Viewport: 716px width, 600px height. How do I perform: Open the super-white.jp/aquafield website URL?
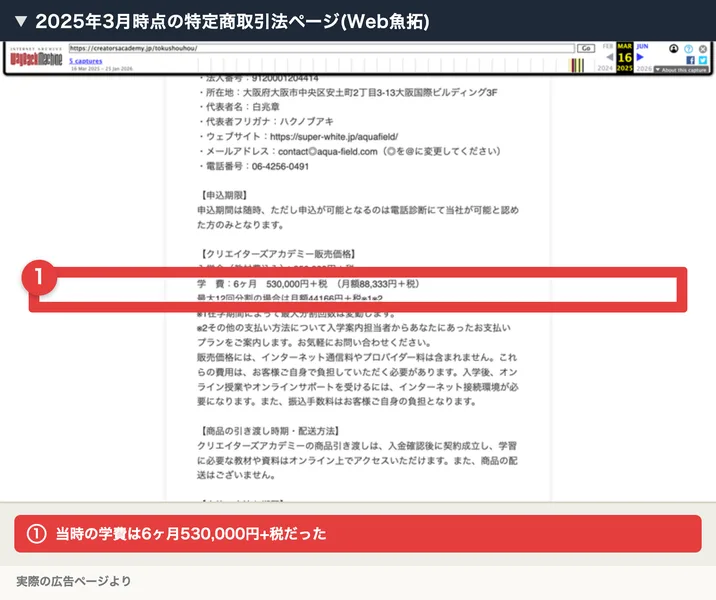point(334,137)
